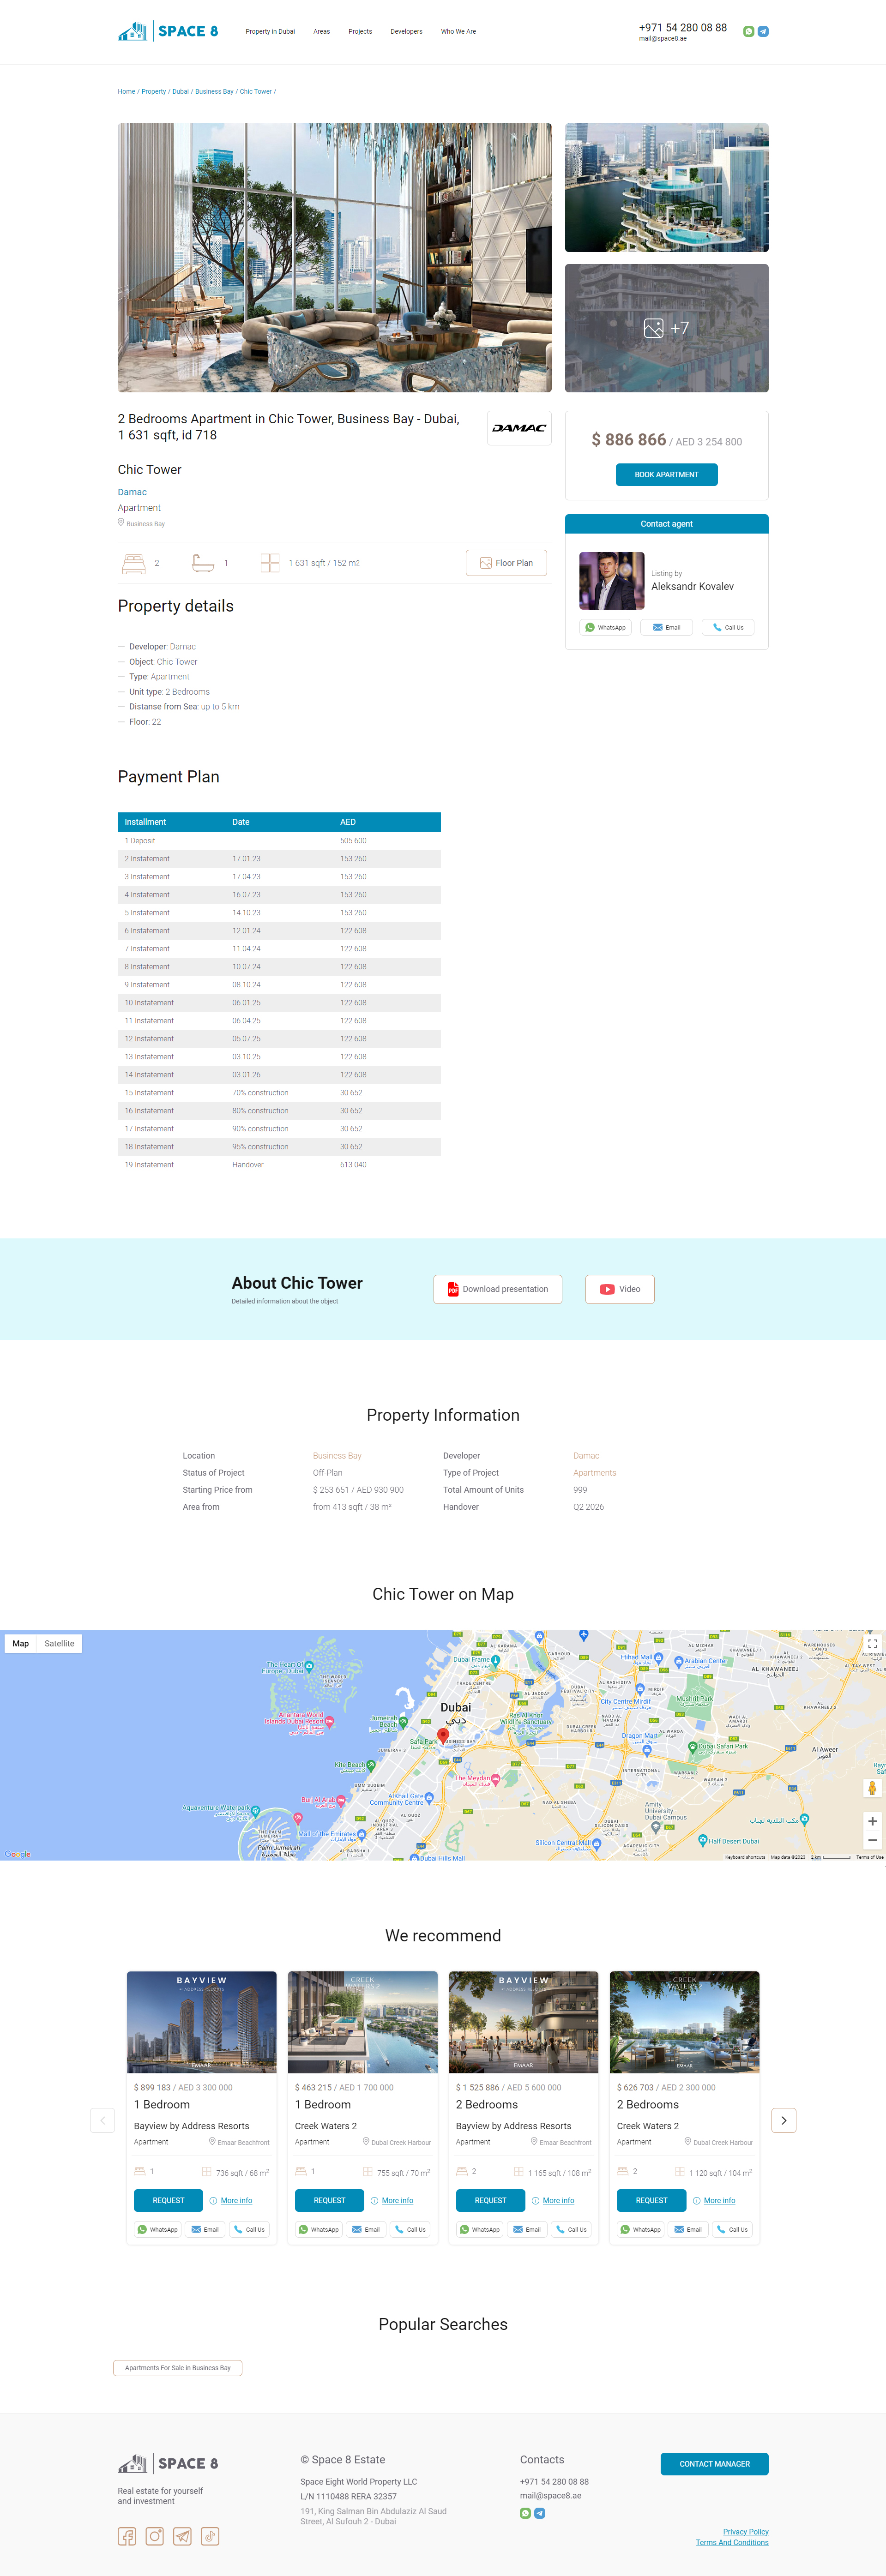Request the $899 183 Bayview 1 Bedroom

tap(168, 2200)
